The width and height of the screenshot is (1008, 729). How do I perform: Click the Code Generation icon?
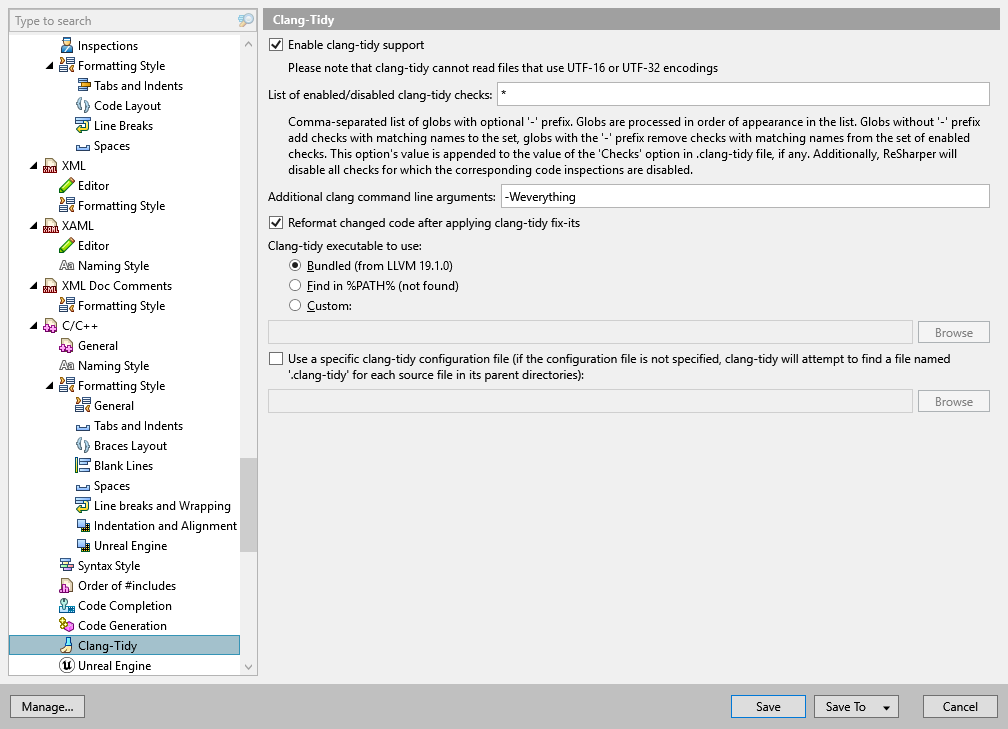coord(66,625)
